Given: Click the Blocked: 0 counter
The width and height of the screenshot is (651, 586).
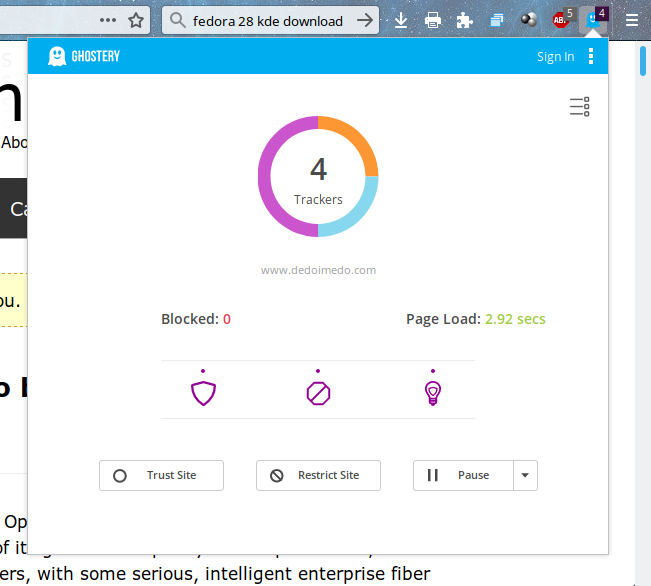Looking at the screenshot, I should (196, 319).
